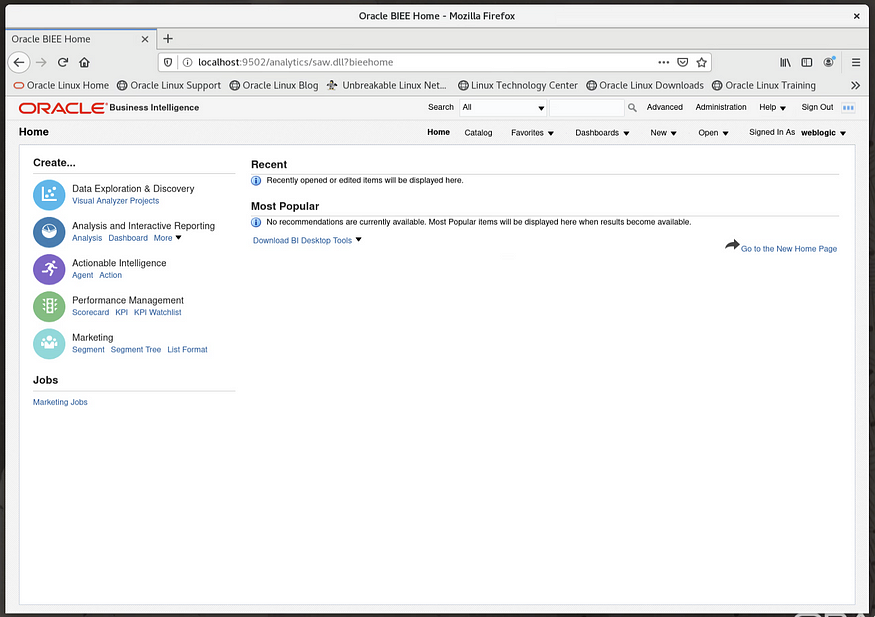Click the three-dot accessibility icon beside Sign Out
This screenshot has height=617, width=875.
pos(848,108)
